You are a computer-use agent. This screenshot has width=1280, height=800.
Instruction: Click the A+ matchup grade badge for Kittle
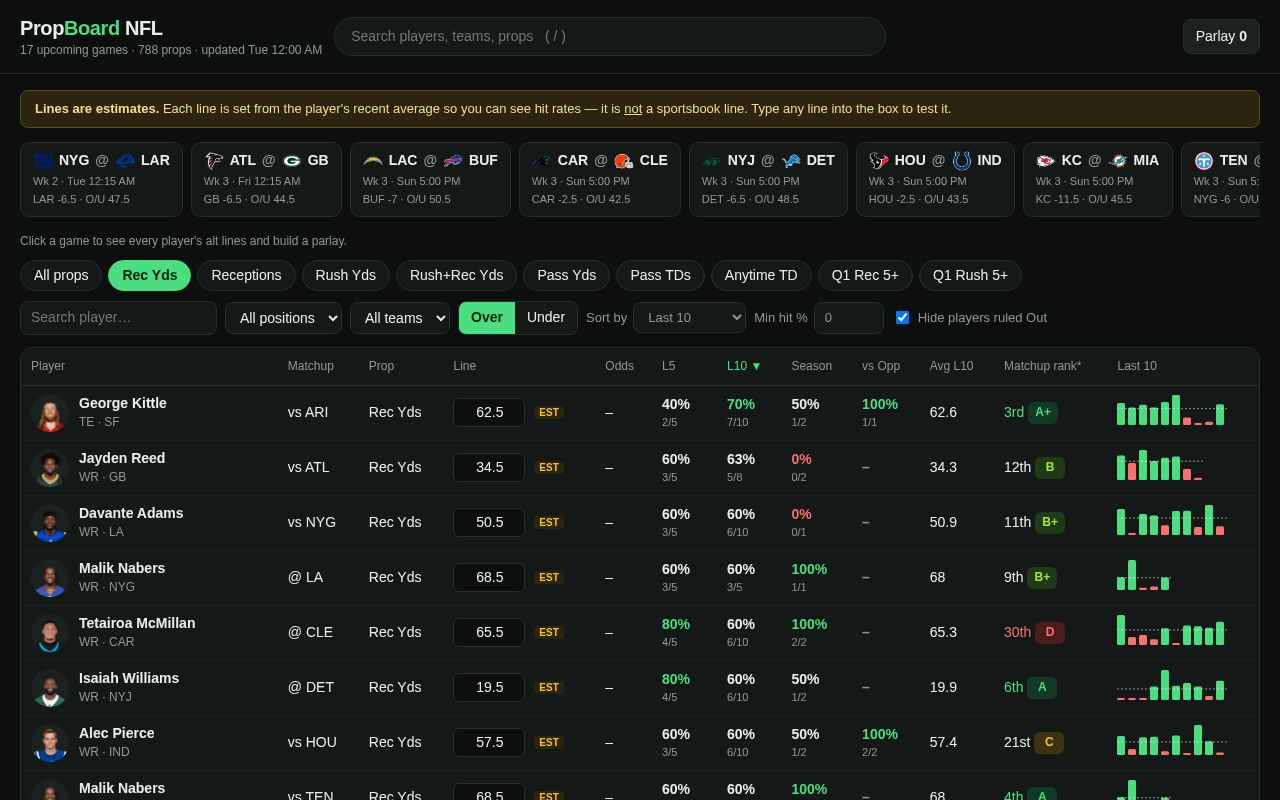click(1043, 412)
